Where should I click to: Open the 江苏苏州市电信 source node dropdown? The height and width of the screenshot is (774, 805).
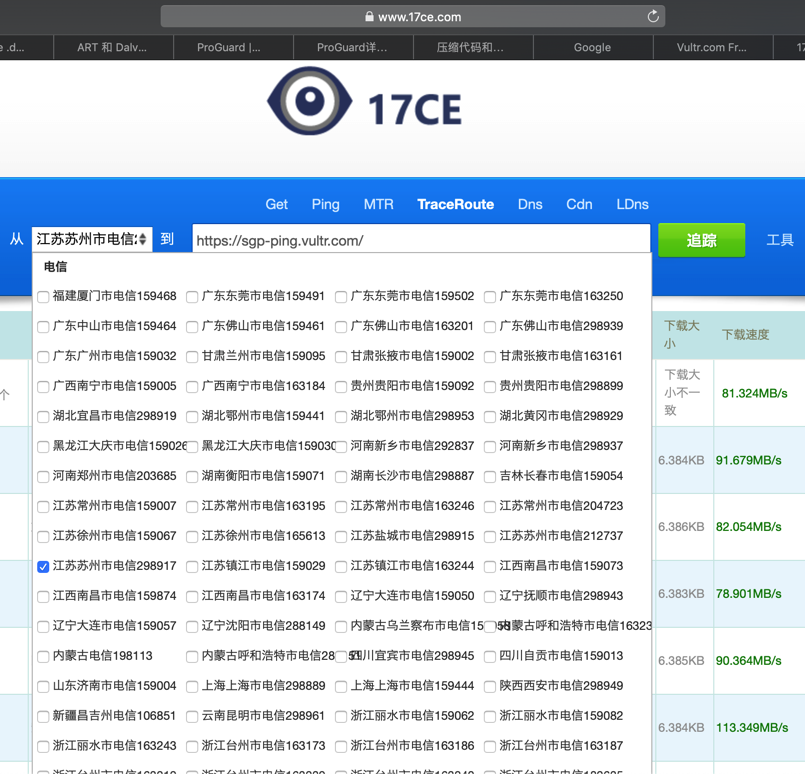click(x=92, y=239)
